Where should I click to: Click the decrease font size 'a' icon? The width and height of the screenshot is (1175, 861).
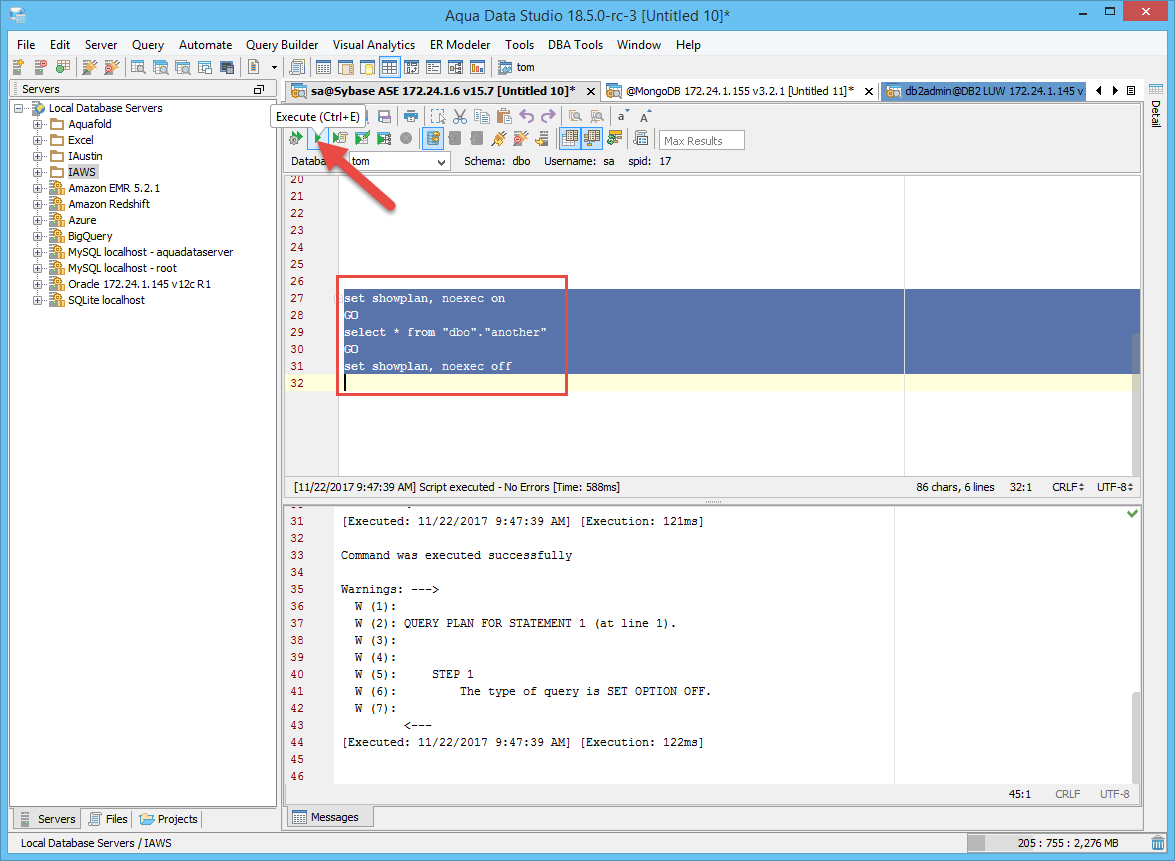click(622, 116)
